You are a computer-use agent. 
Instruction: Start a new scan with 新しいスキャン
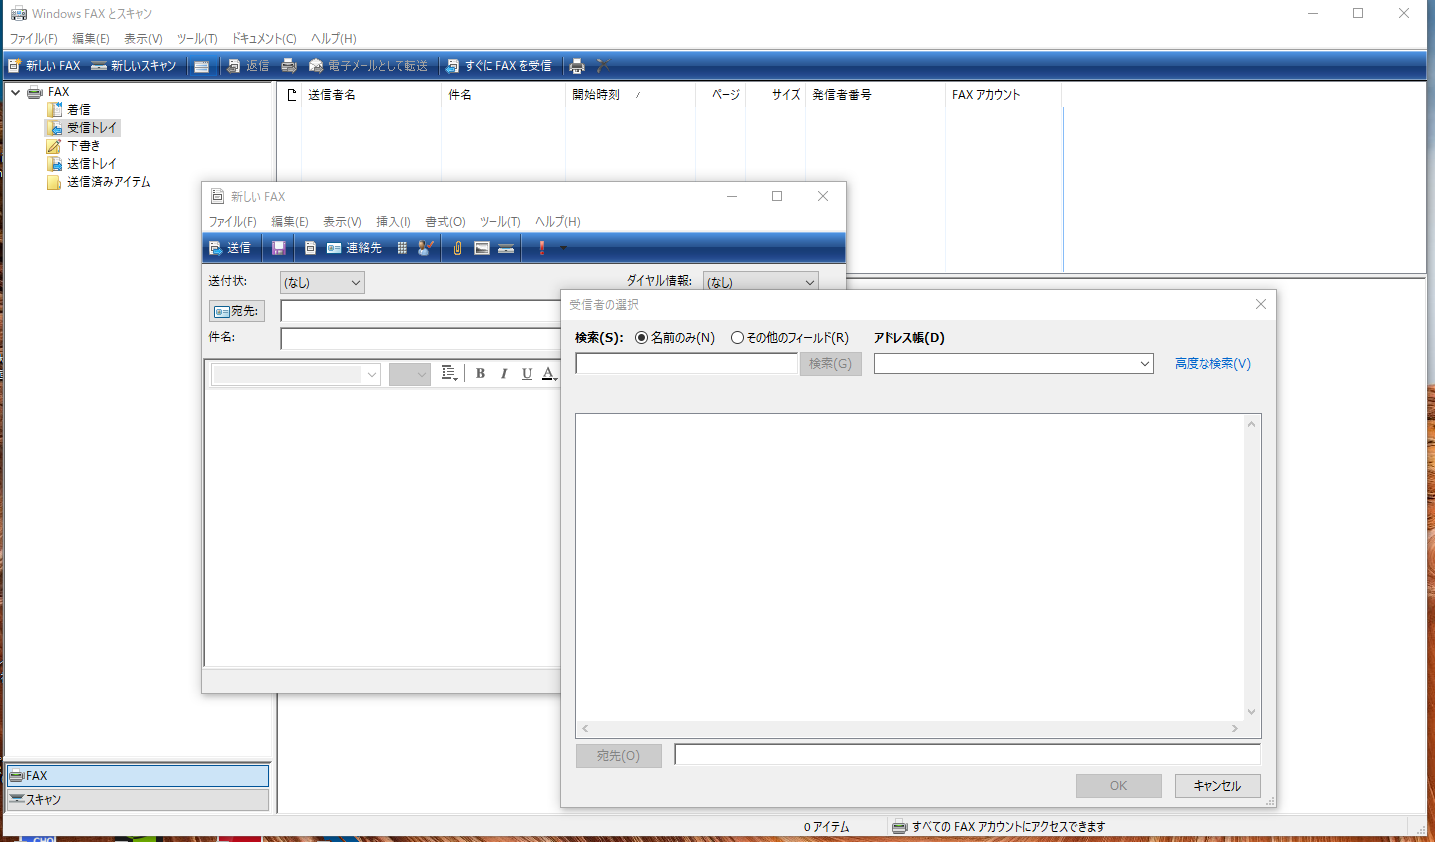(x=134, y=66)
